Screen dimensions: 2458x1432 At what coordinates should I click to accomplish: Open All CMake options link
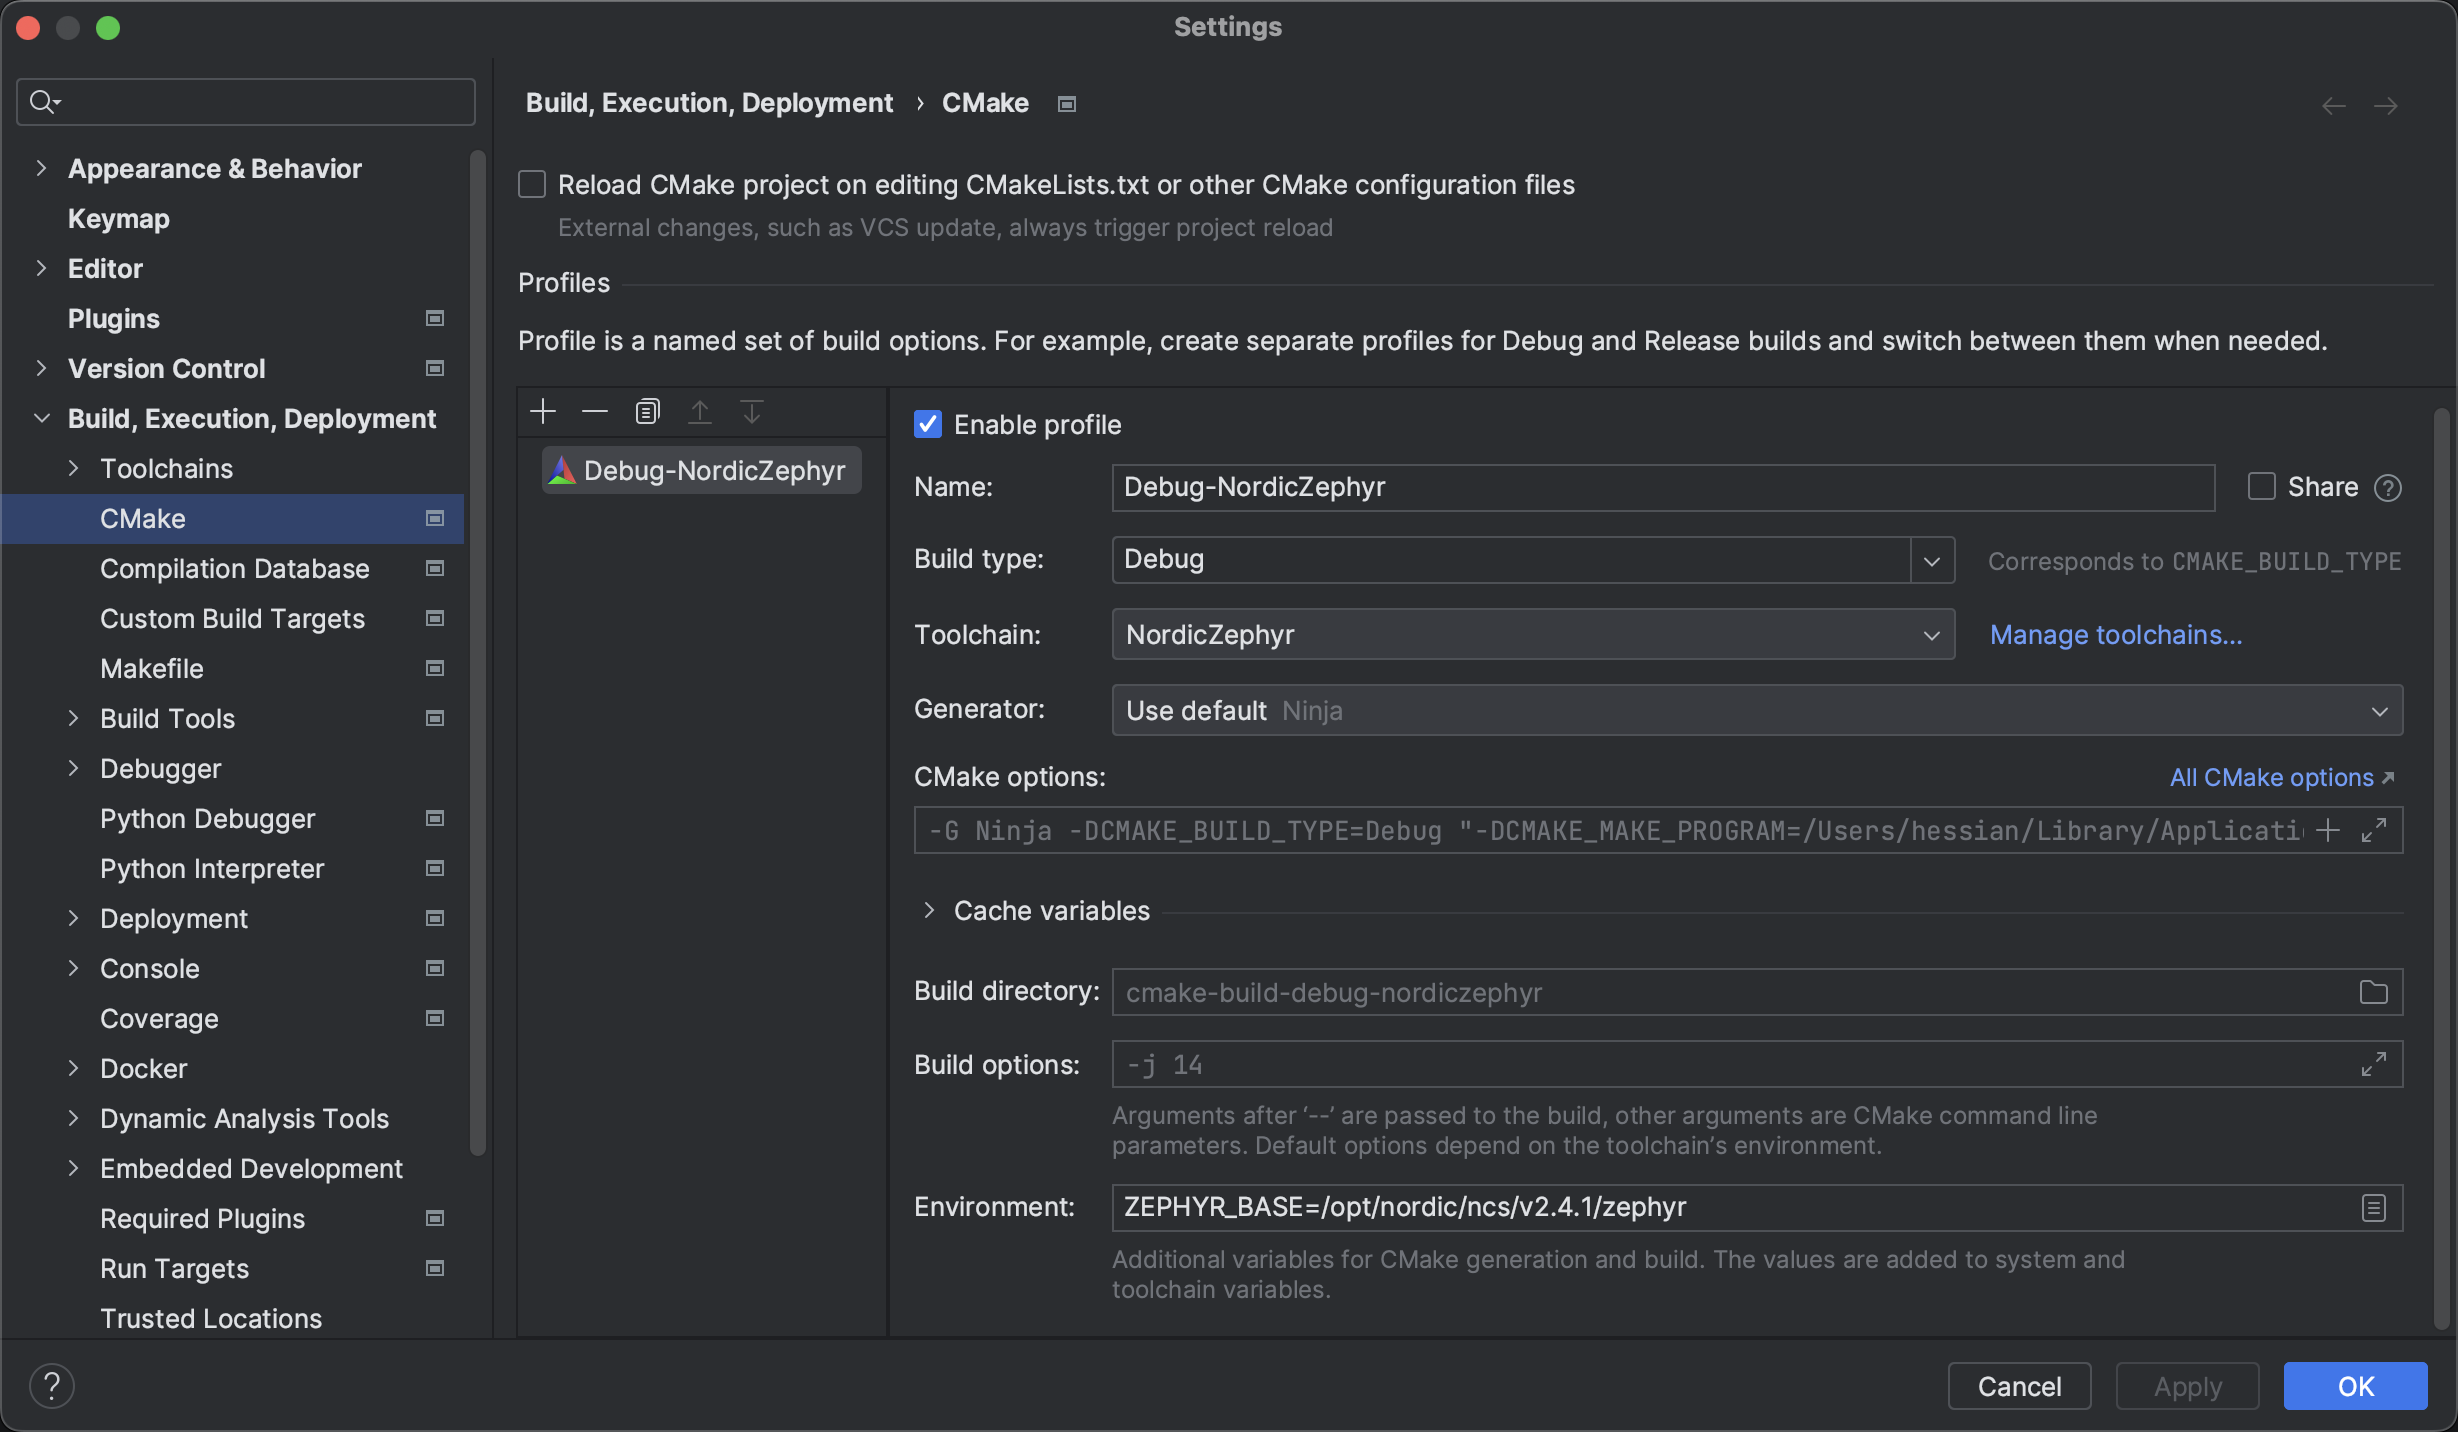[2282, 777]
